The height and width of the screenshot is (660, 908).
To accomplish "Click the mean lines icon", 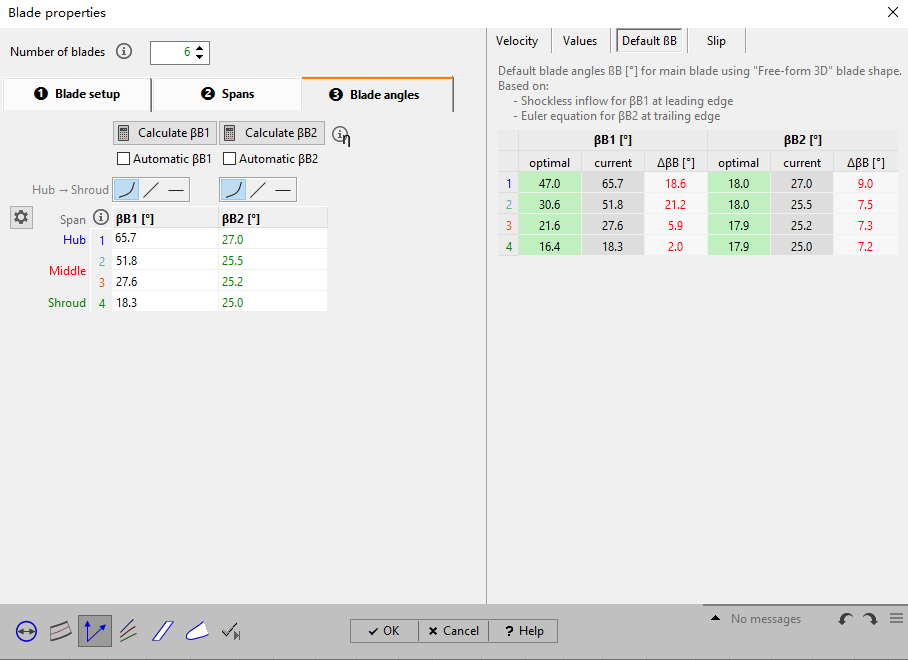I will coord(129,631).
